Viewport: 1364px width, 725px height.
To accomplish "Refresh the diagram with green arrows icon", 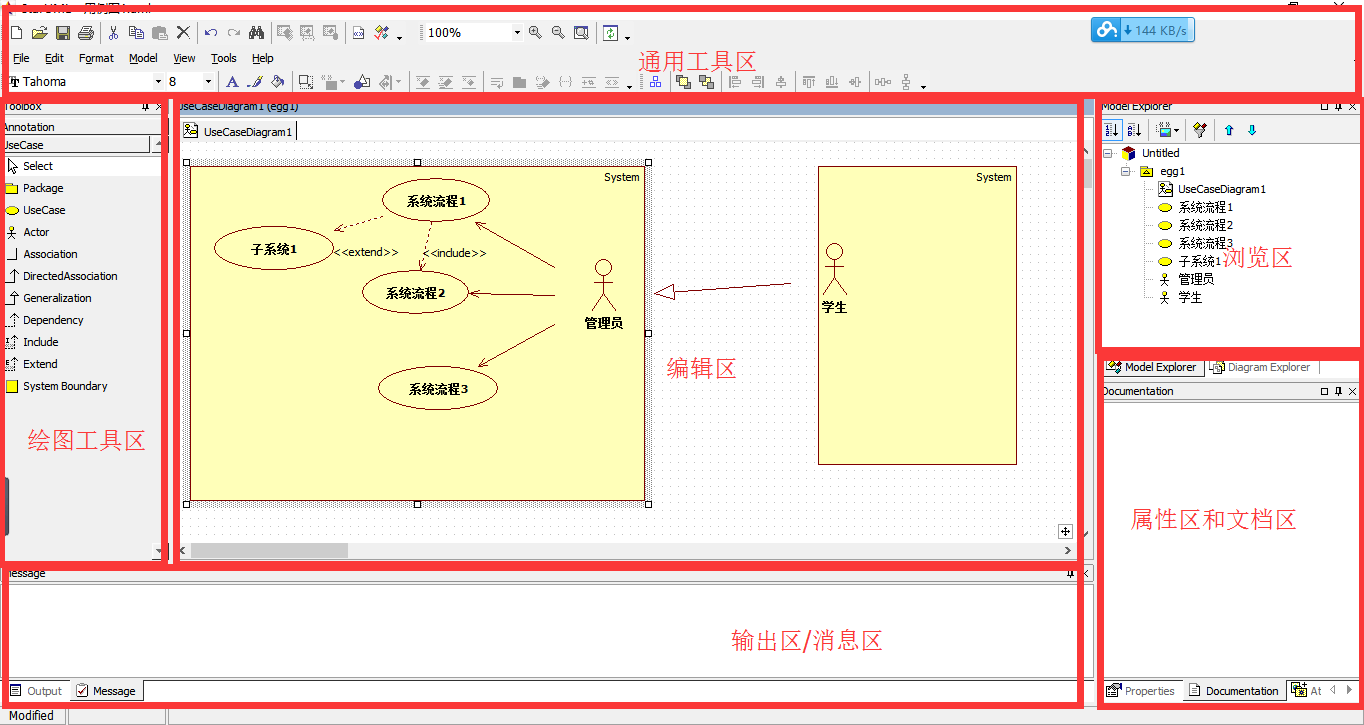I will tap(611, 33).
